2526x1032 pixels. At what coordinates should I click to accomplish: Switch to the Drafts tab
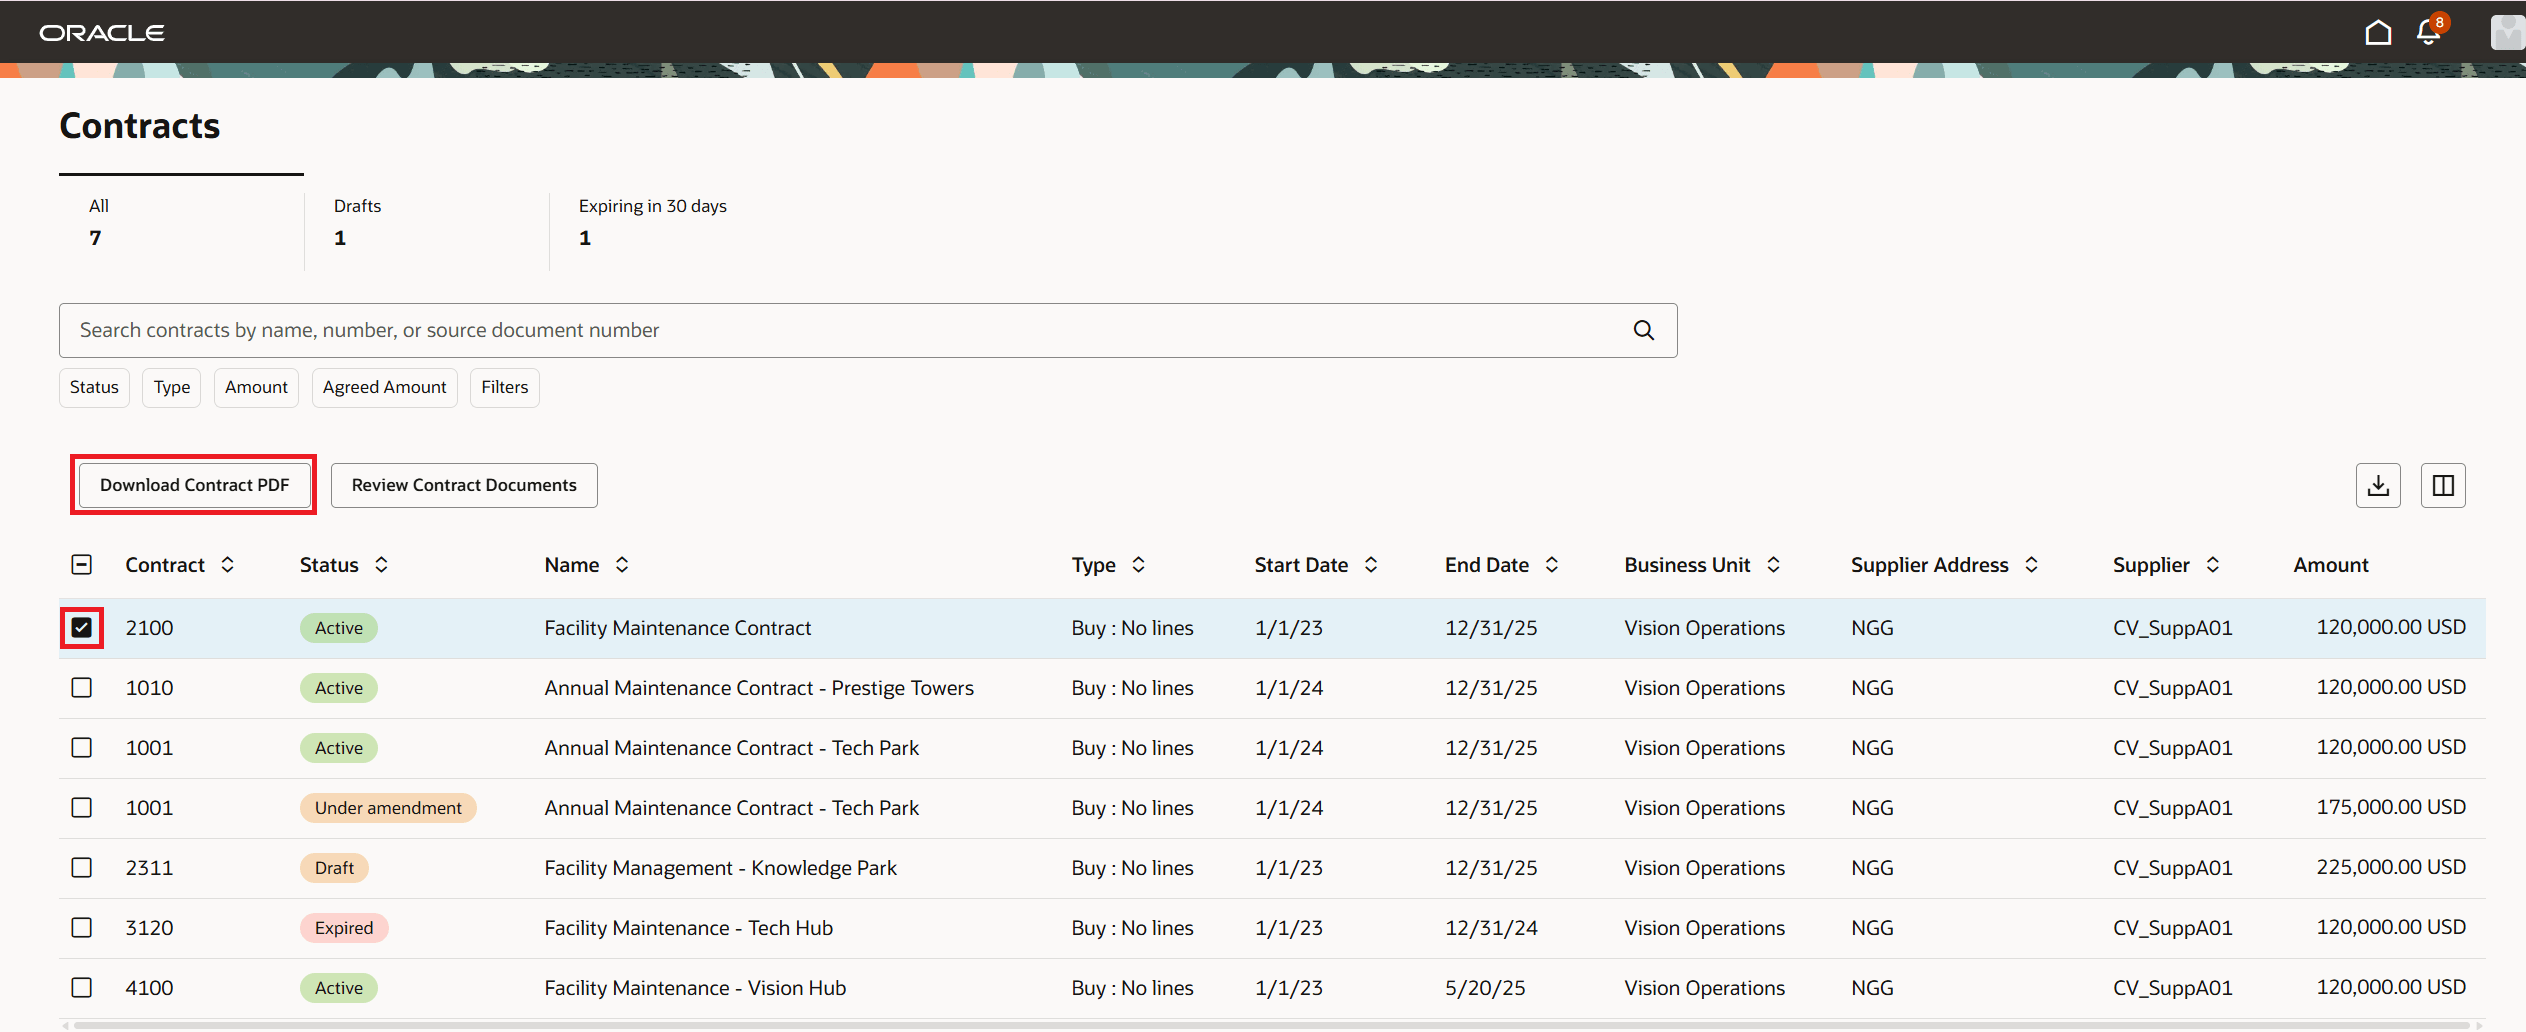coord(357,222)
